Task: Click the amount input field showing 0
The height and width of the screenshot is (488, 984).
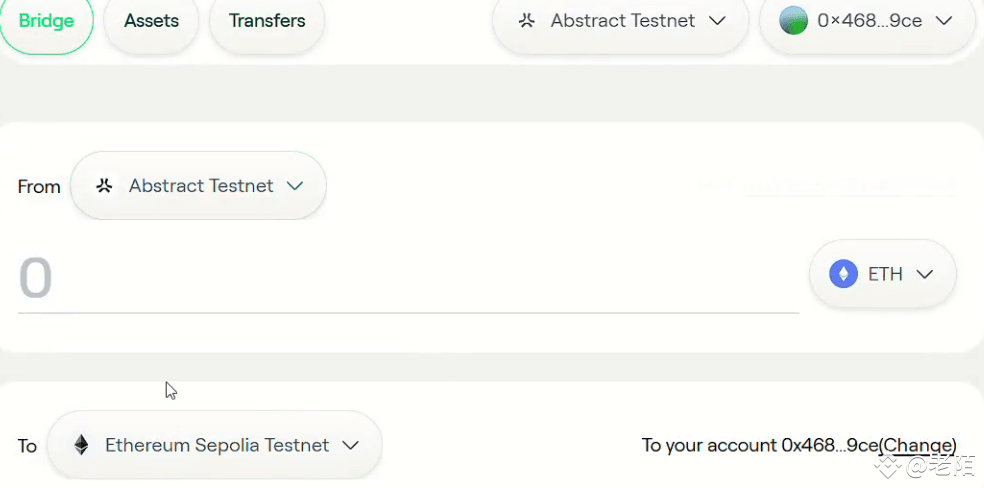Action: [x=408, y=279]
